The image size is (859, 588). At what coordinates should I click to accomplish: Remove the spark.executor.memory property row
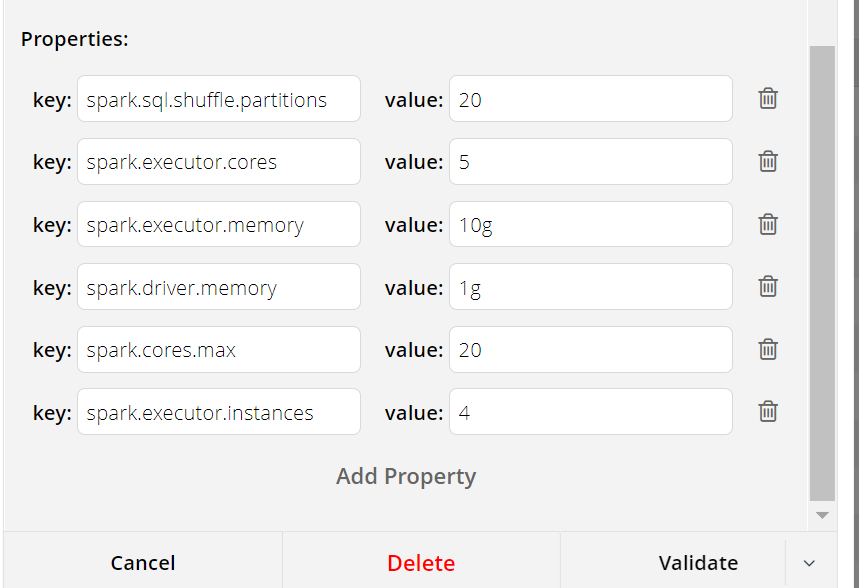767,224
